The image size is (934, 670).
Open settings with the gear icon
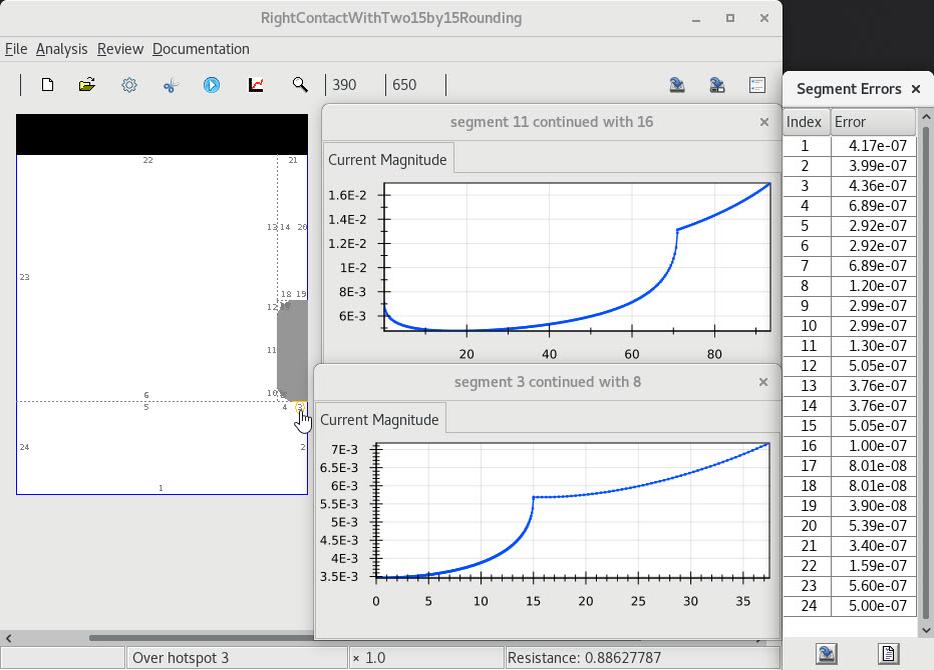point(129,85)
